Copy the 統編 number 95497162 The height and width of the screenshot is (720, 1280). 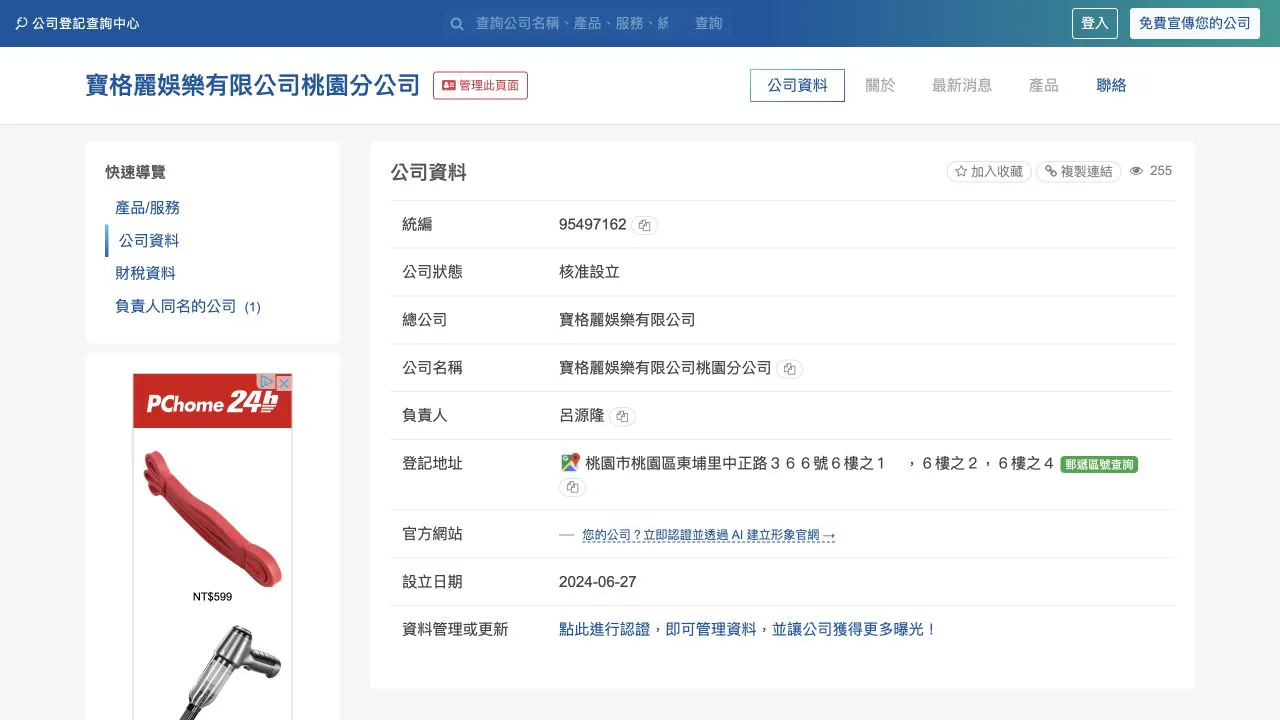(645, 225)
